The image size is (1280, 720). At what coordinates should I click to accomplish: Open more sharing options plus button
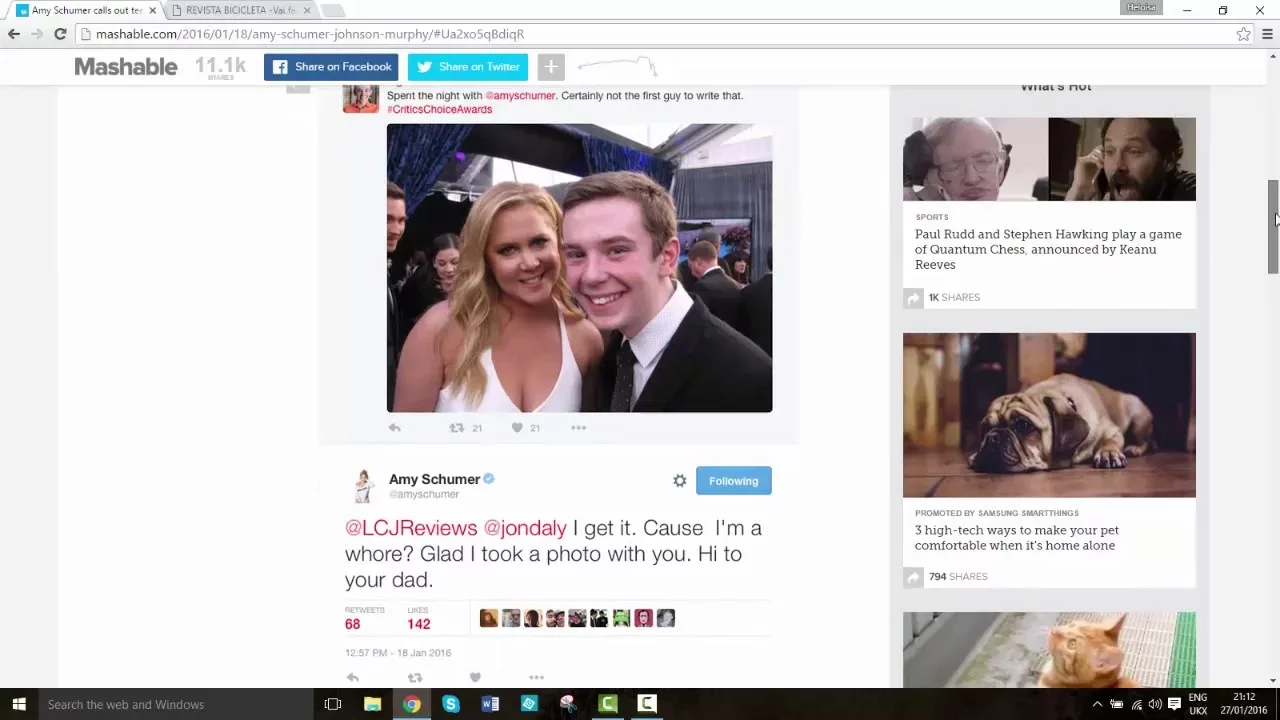pos(551,67)
